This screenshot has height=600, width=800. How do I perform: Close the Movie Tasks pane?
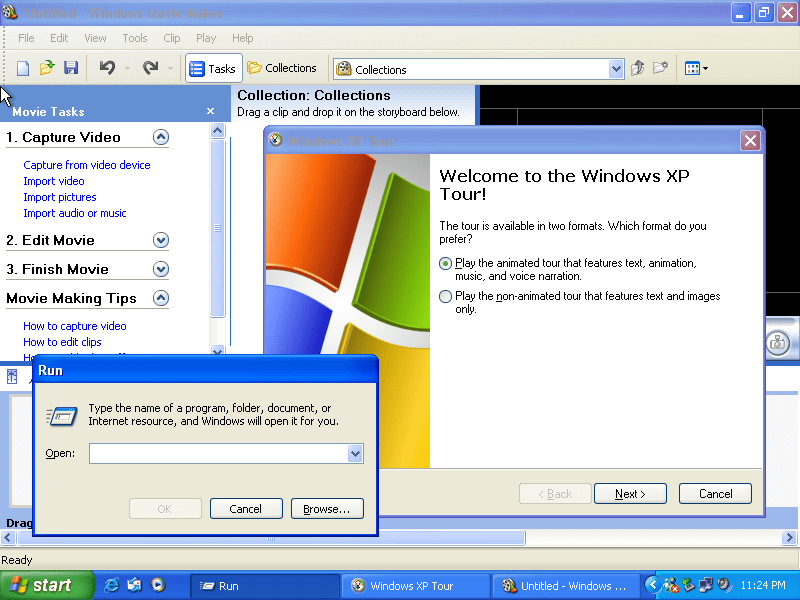pyautogui.click(x=210, y=111)
